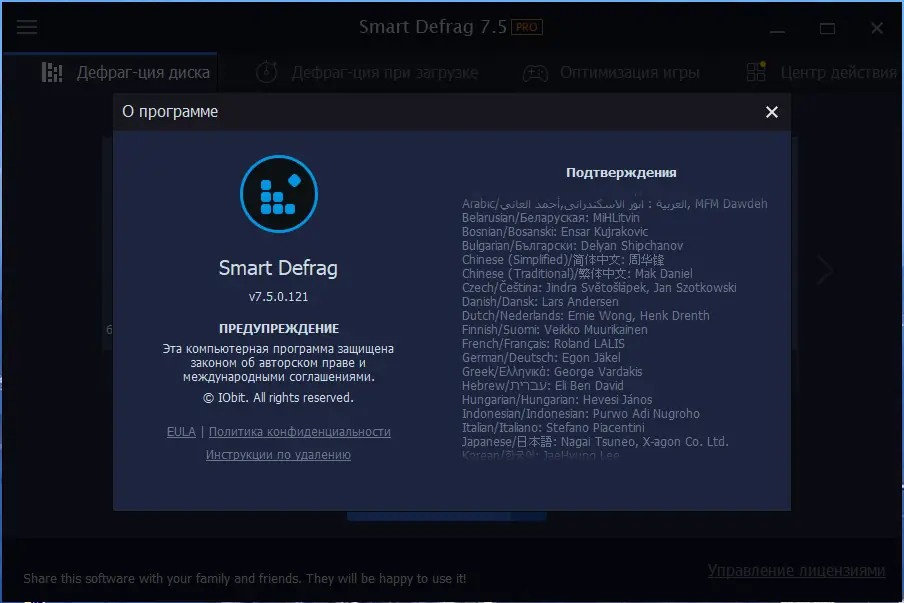Open the EULA link
Screen dimensions: 904x603
point(181,432)
